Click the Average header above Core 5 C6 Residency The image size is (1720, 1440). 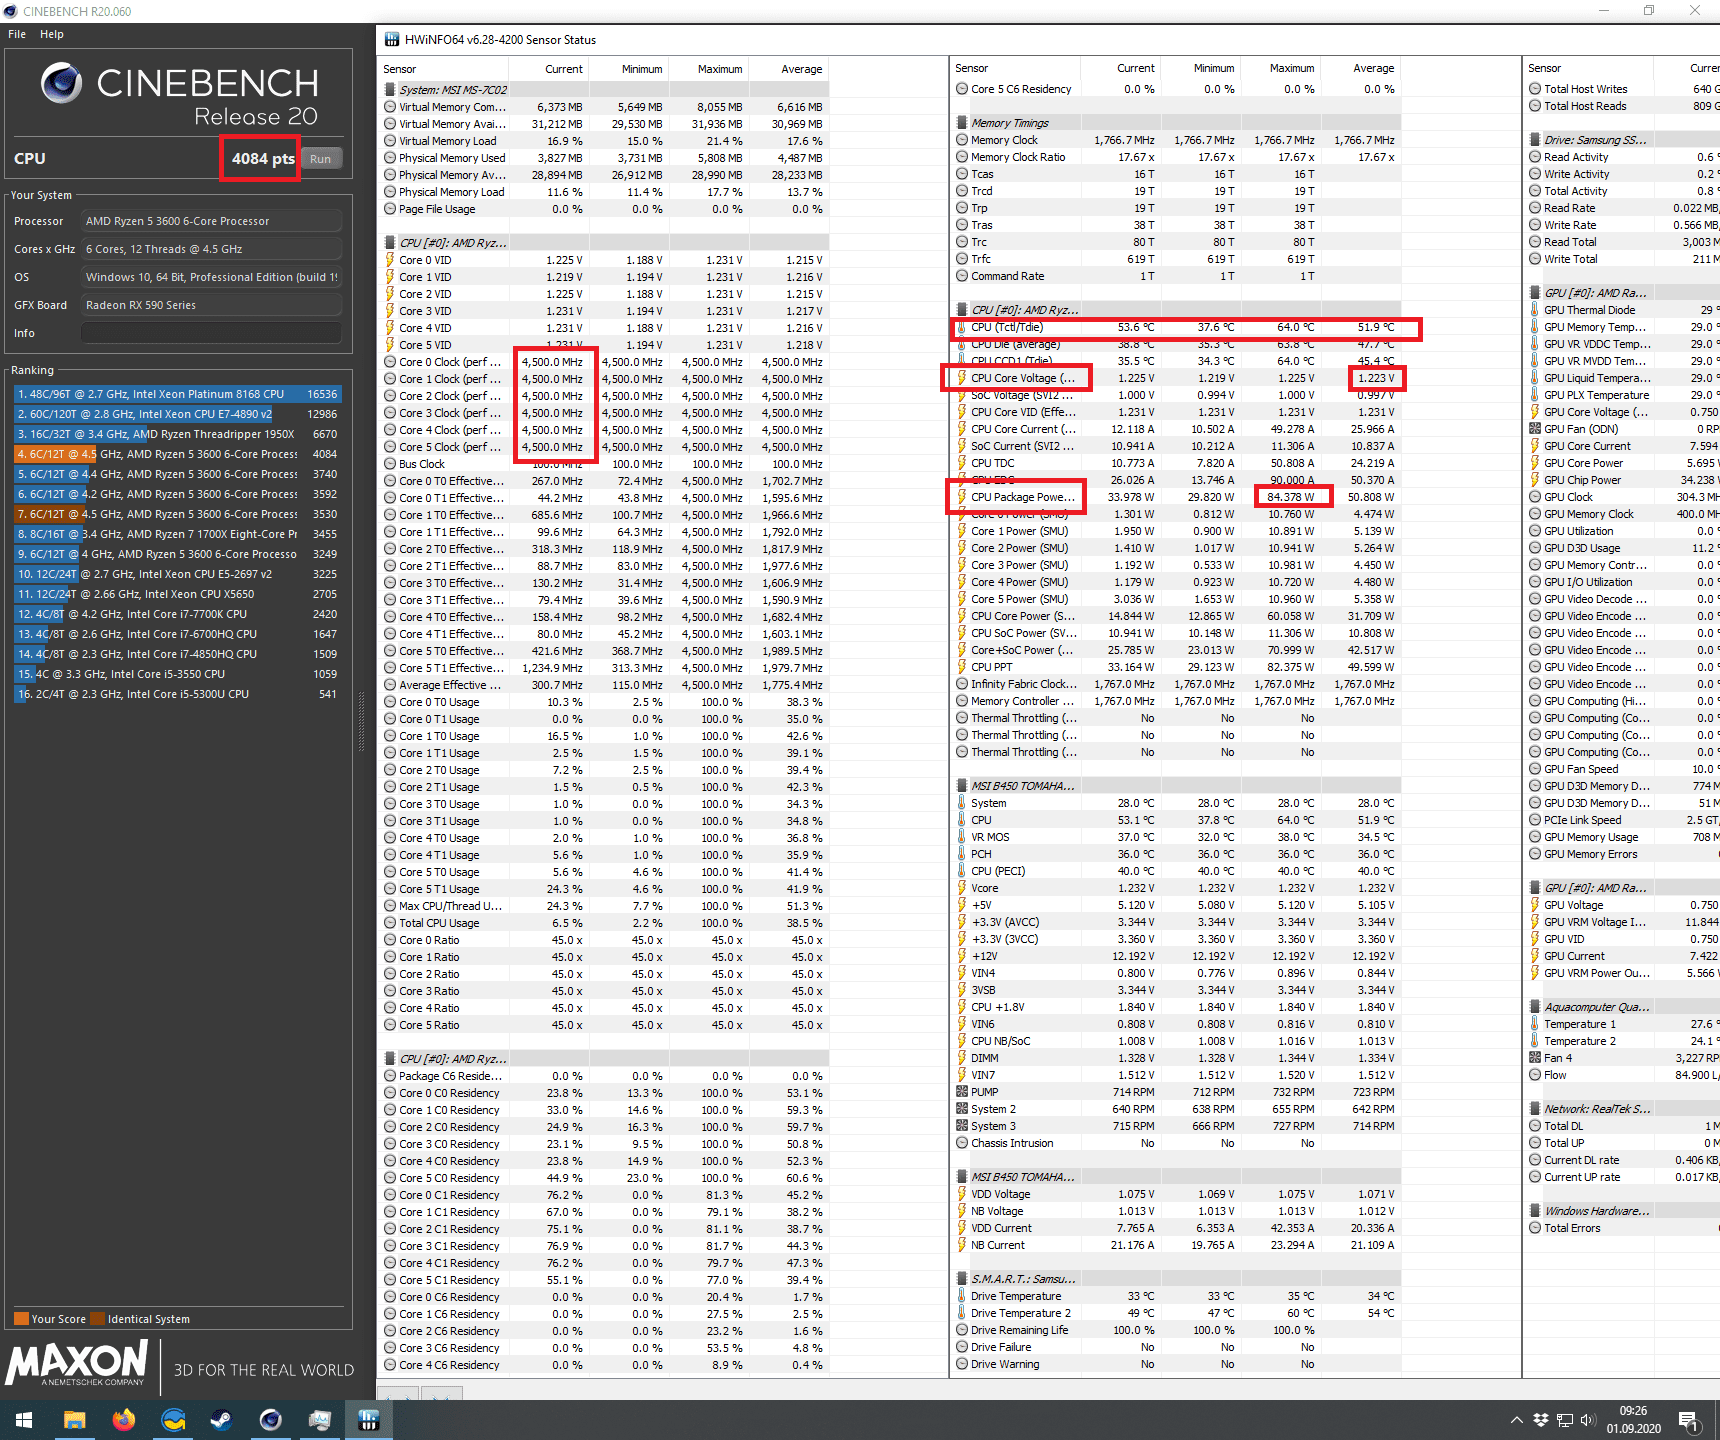(x=1374, y=68)
